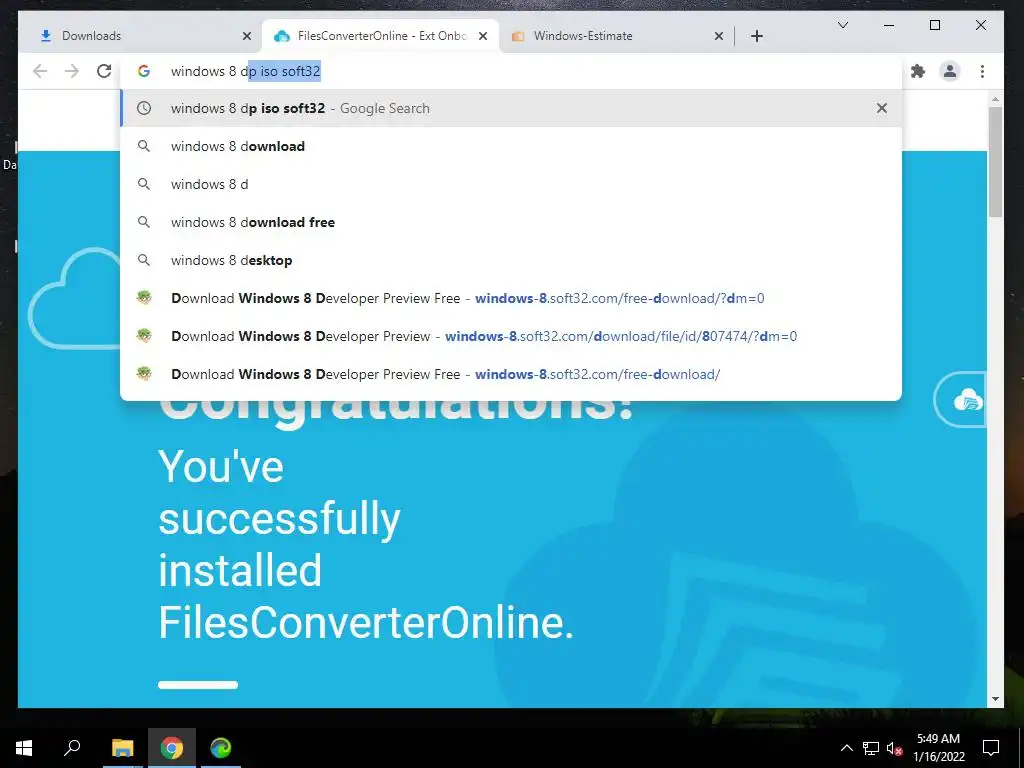
Task: Click the FilesConverterOnline cloud badge at right
Action: (961, 400)
